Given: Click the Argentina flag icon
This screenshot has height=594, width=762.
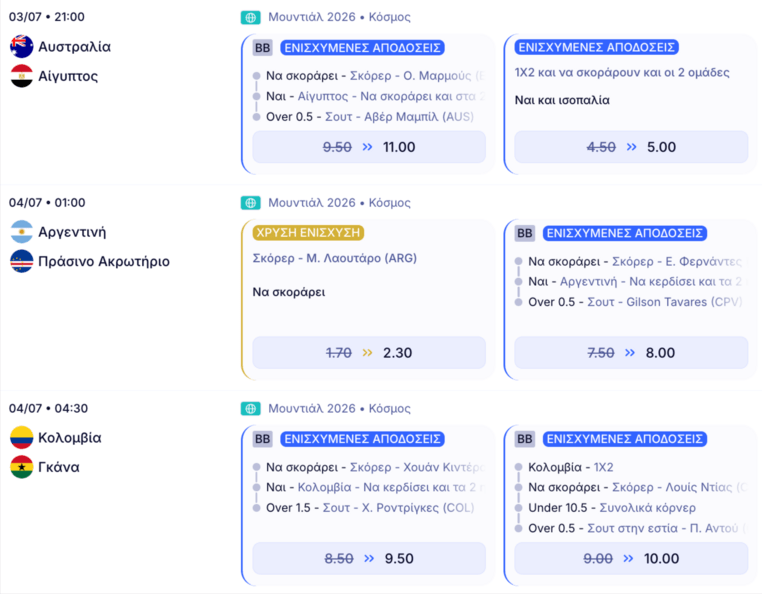Looking at the screenshot, I should [x=21, y=232].
